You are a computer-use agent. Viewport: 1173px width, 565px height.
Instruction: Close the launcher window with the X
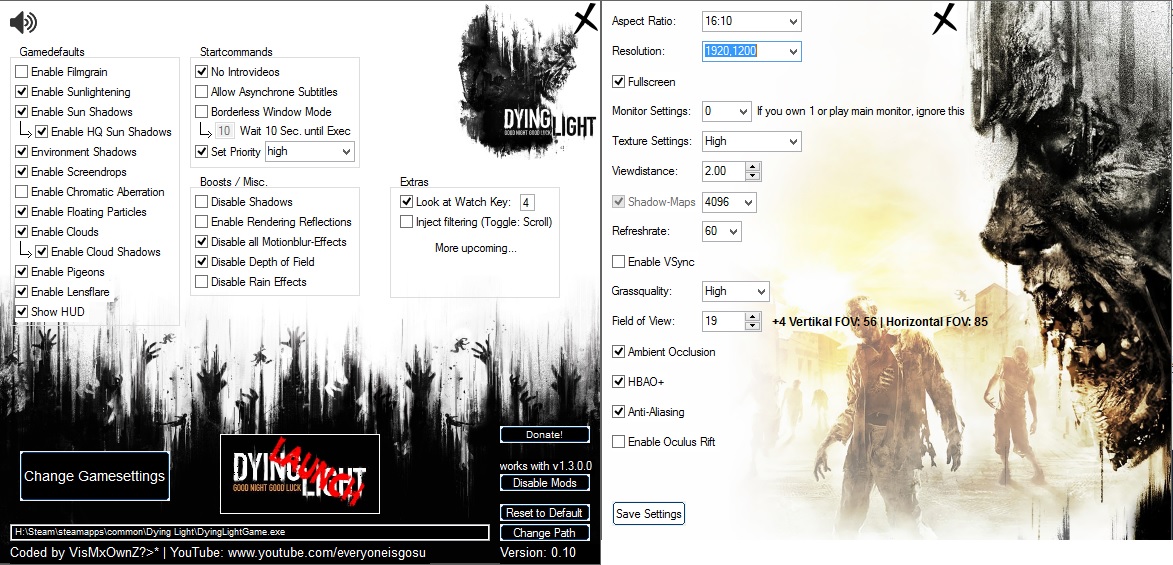[586, 19]
